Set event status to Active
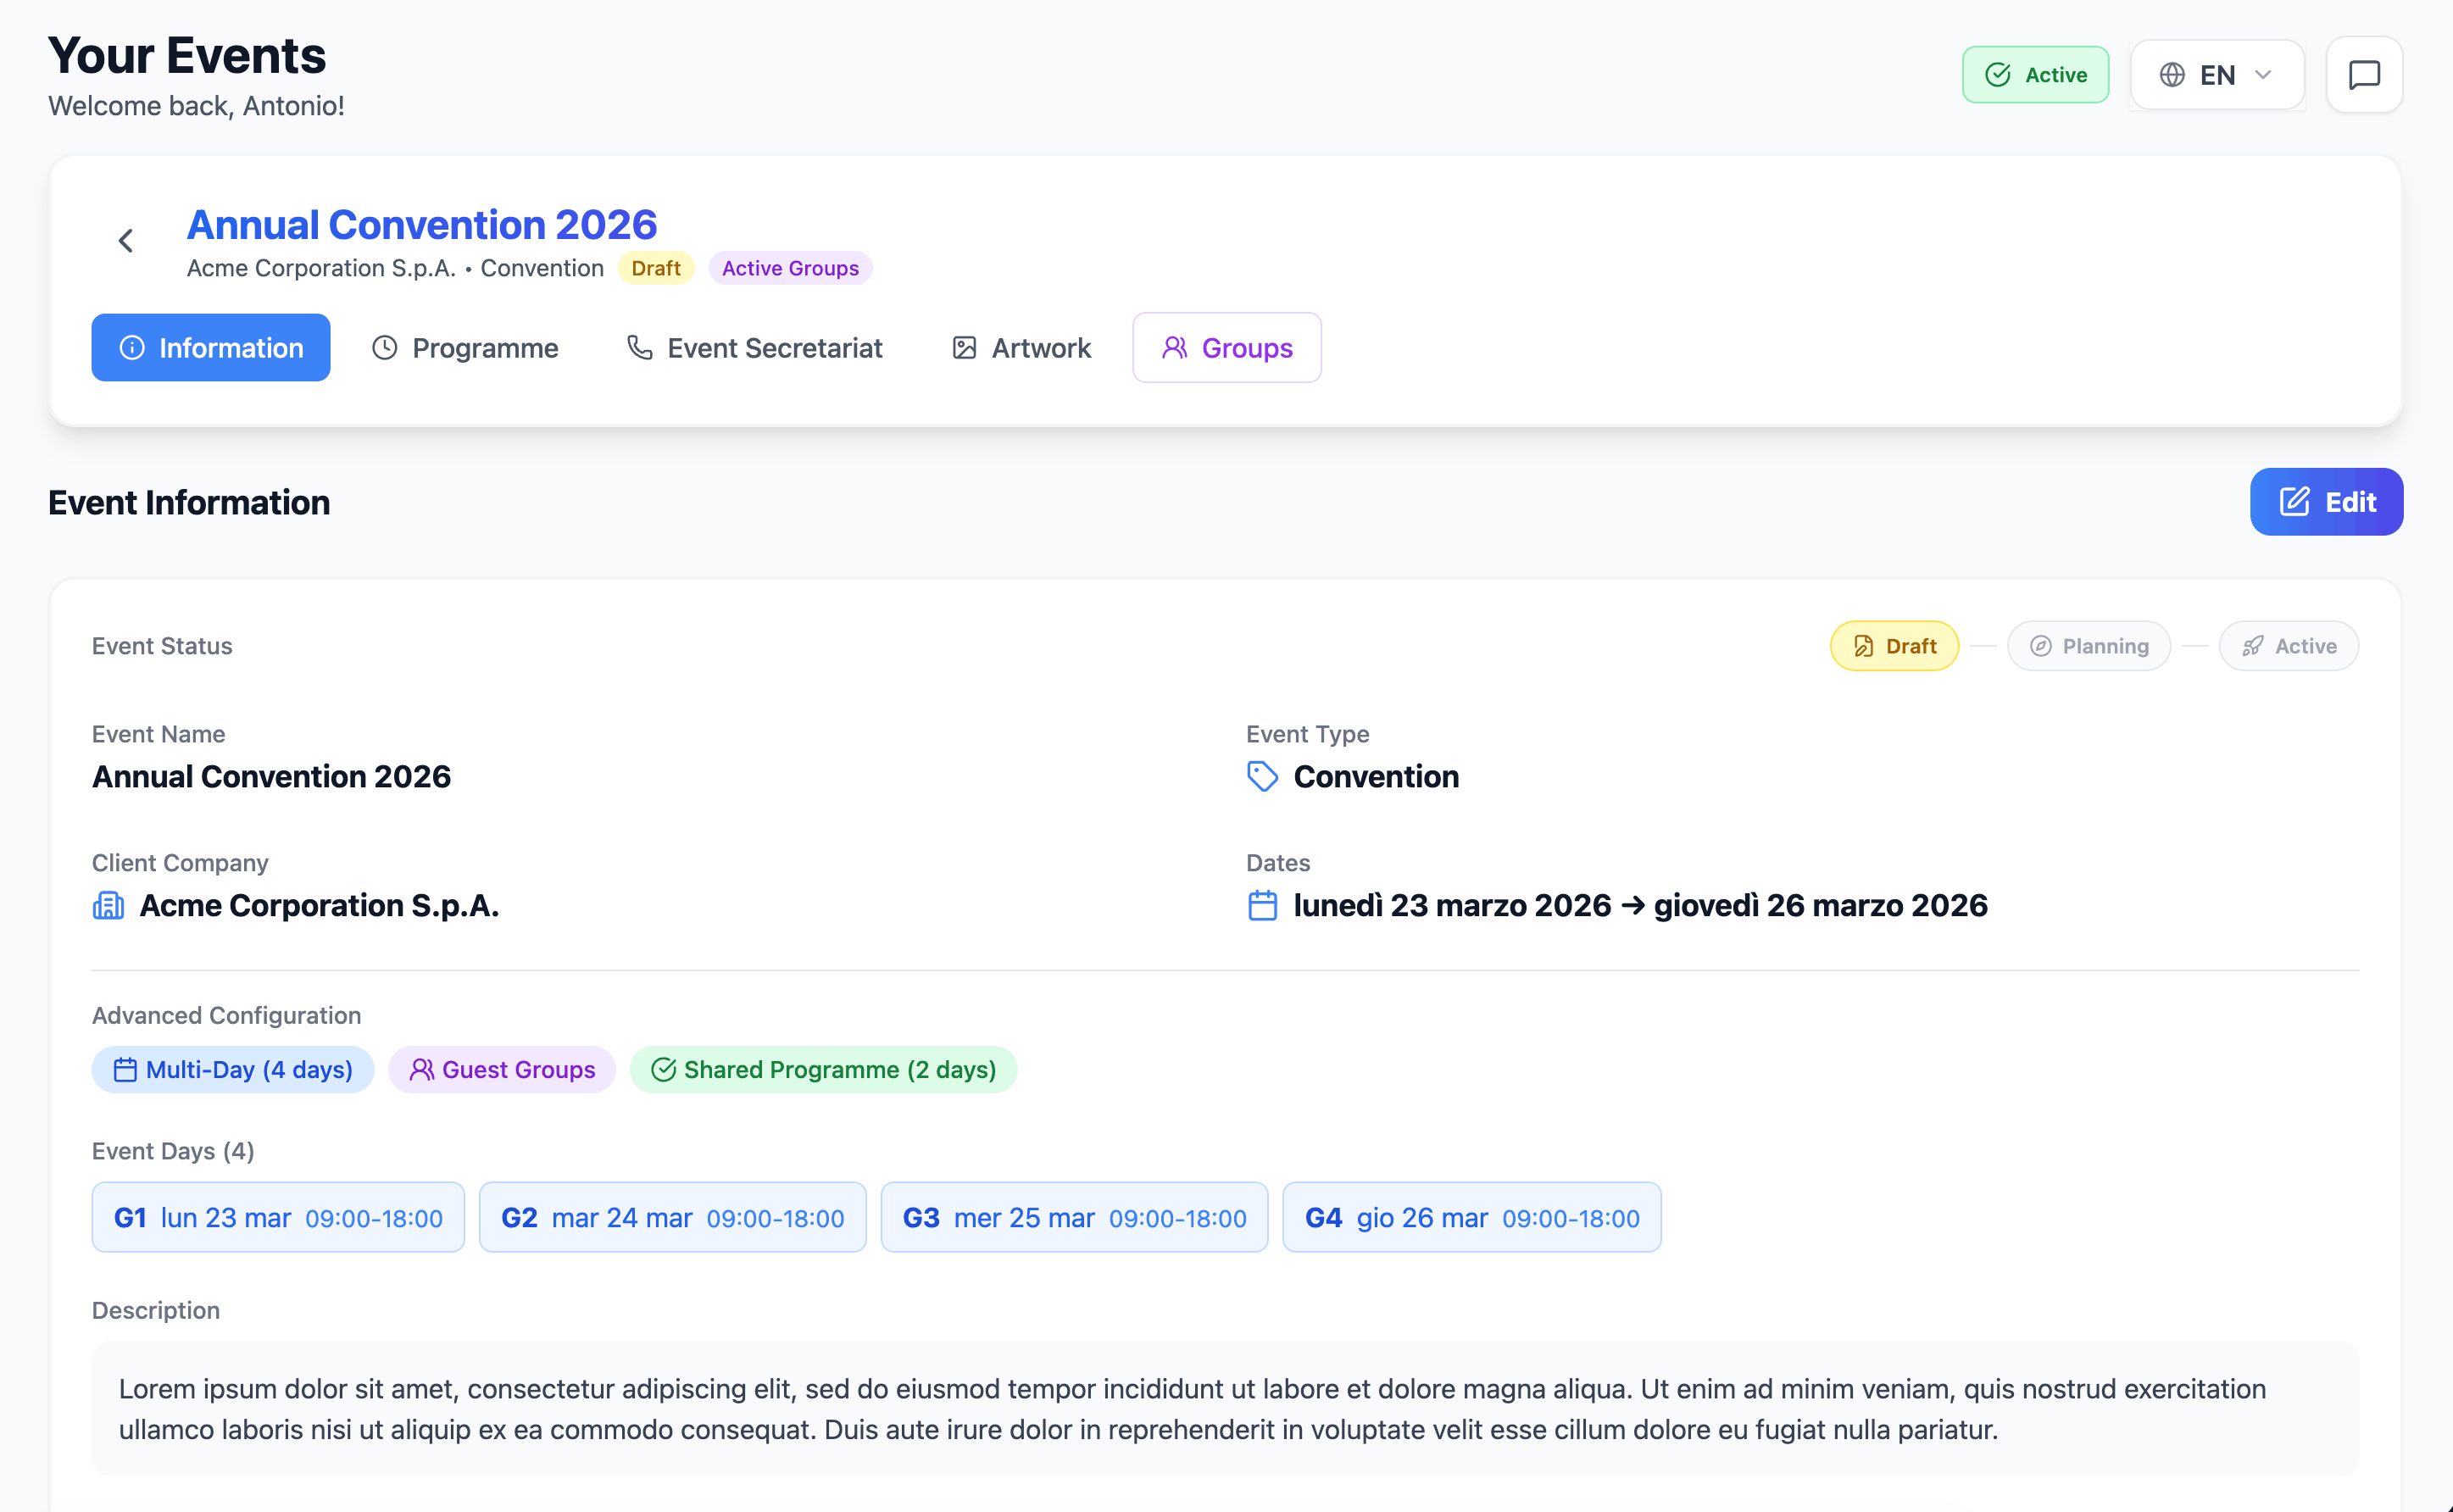The width and height of the screenshot is (2453, 1512). [2288, 646]
